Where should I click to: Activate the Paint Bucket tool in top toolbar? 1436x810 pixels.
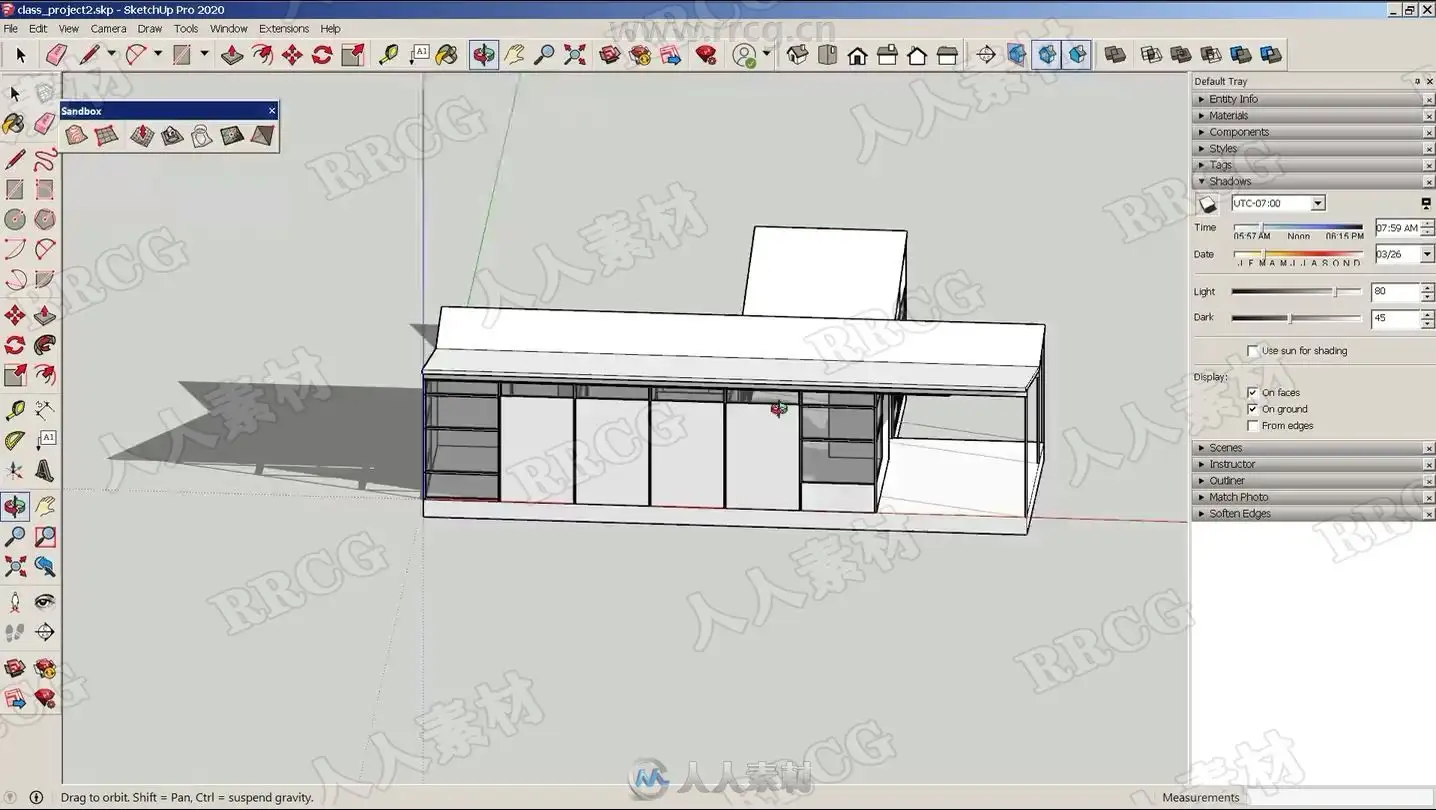[447, 55]
